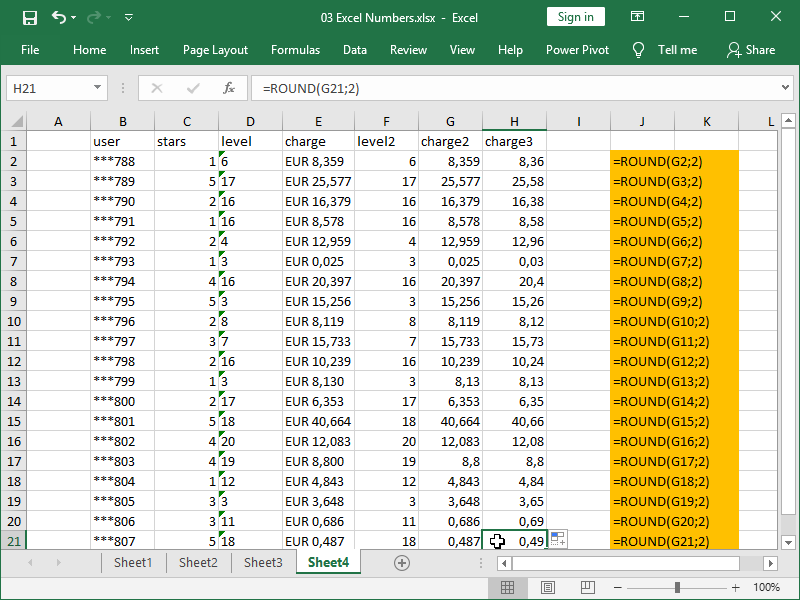
Task: Click the Share button
Action: 751,50
